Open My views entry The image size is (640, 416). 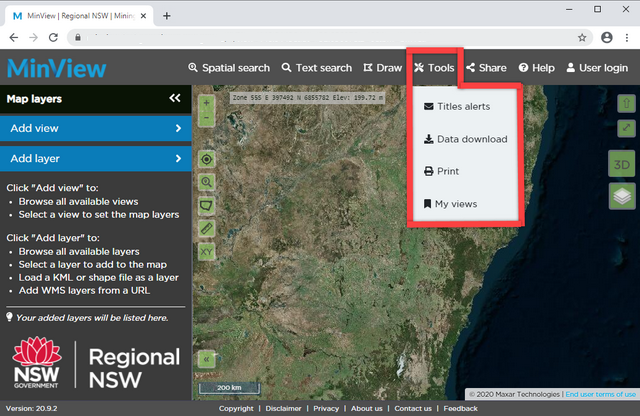(x=450, y=204)
